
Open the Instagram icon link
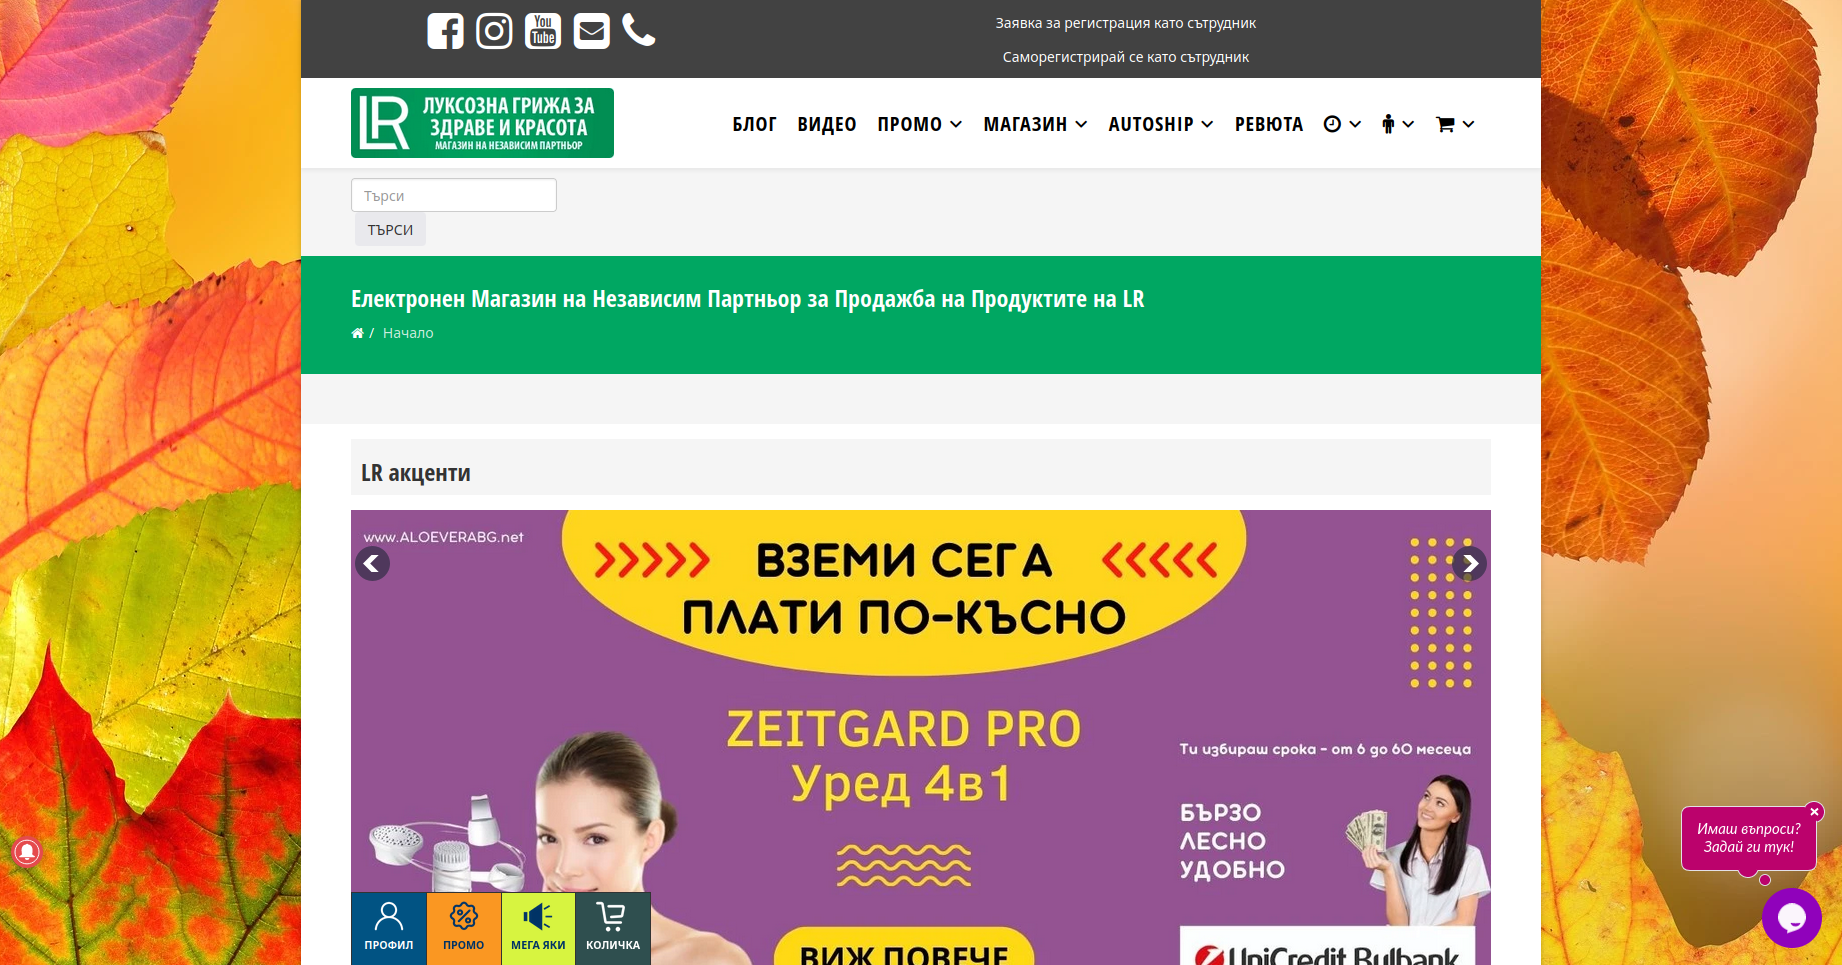click(494, 31)
